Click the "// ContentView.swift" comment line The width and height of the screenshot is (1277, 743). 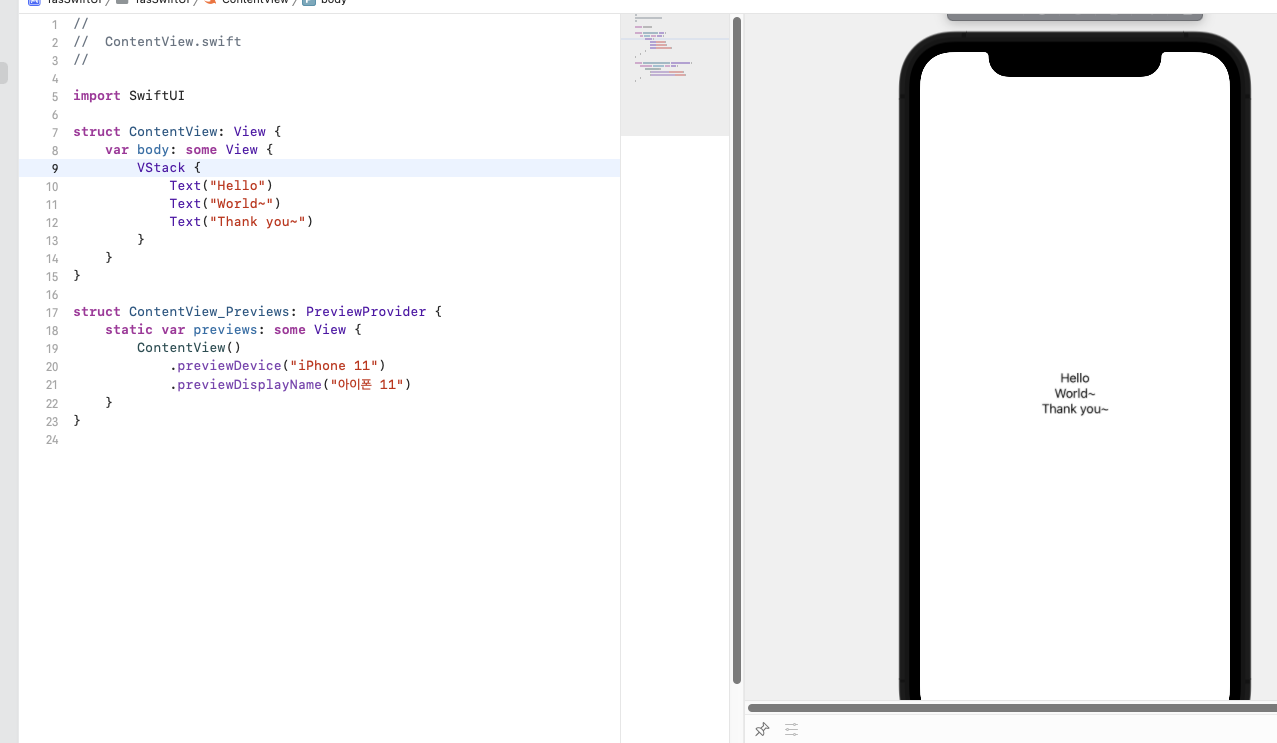(x=157, y=42)
